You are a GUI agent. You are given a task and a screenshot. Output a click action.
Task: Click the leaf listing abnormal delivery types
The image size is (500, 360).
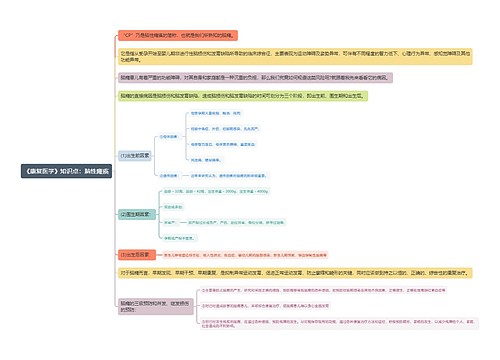point(236,222)
